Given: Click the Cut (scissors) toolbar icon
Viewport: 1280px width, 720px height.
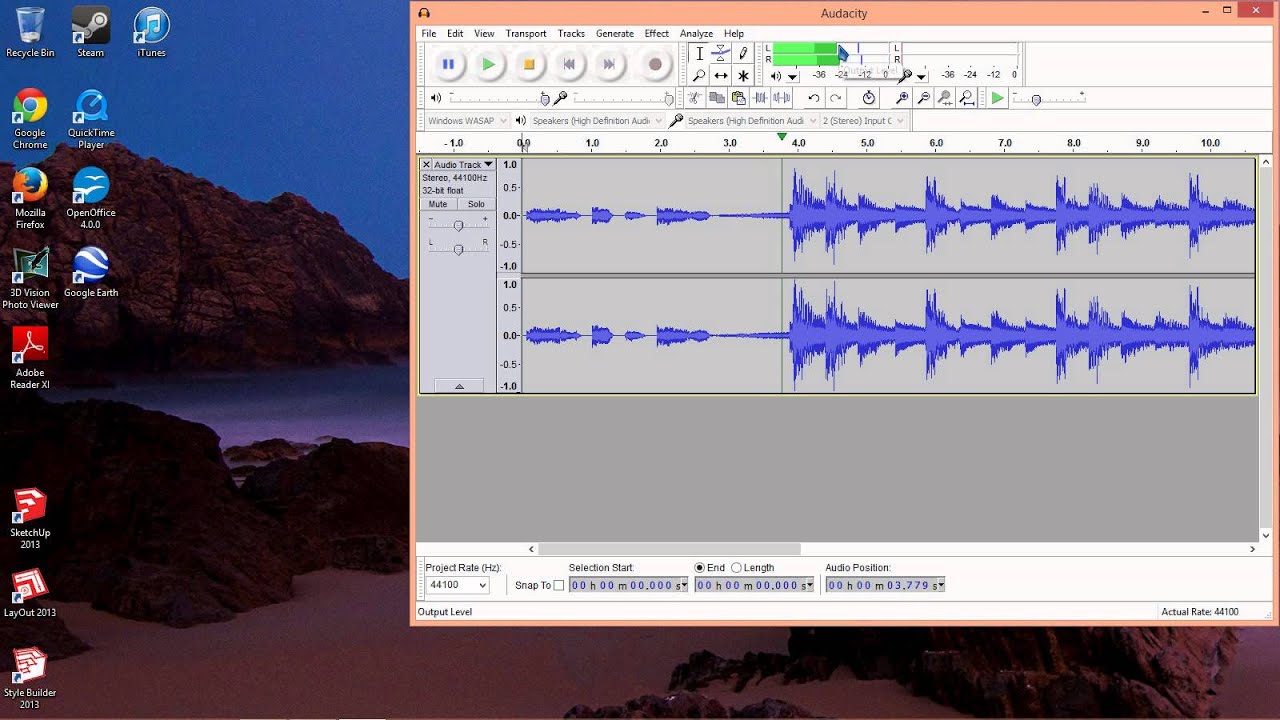Looking at the screenshot, I should [695, 98].
